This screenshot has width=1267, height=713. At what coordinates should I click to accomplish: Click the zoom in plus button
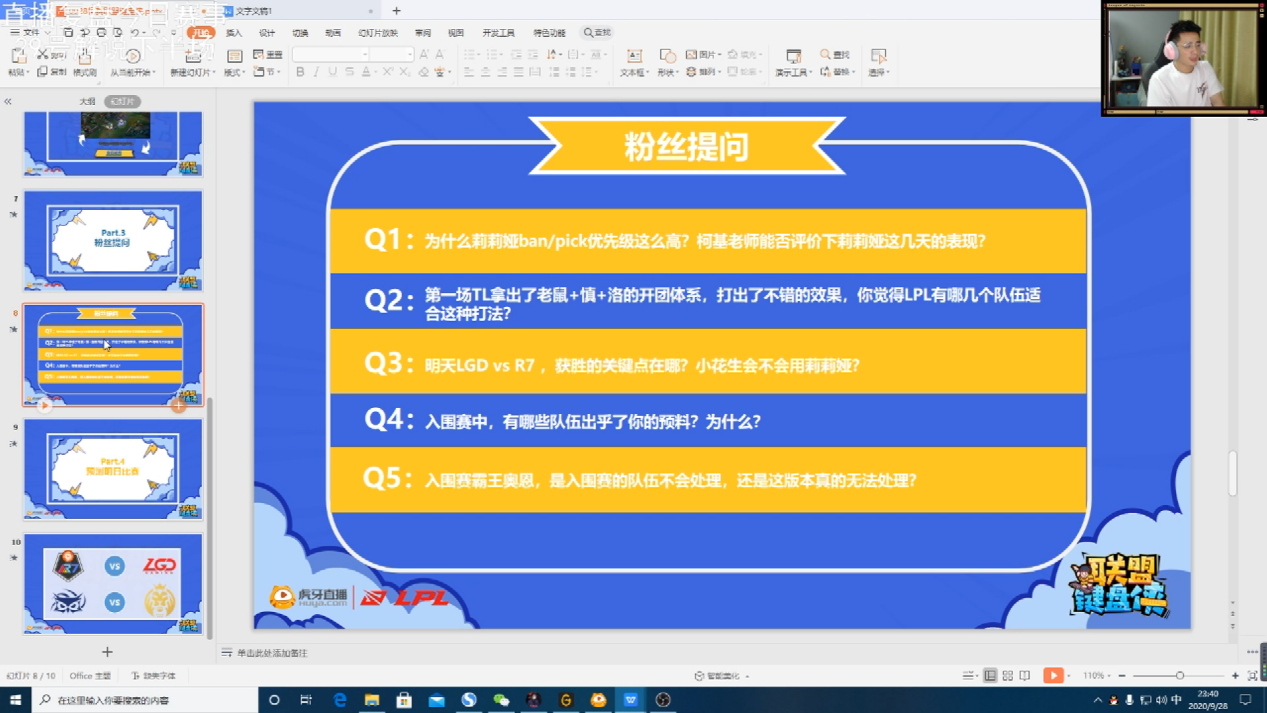tap(1235, 676)
